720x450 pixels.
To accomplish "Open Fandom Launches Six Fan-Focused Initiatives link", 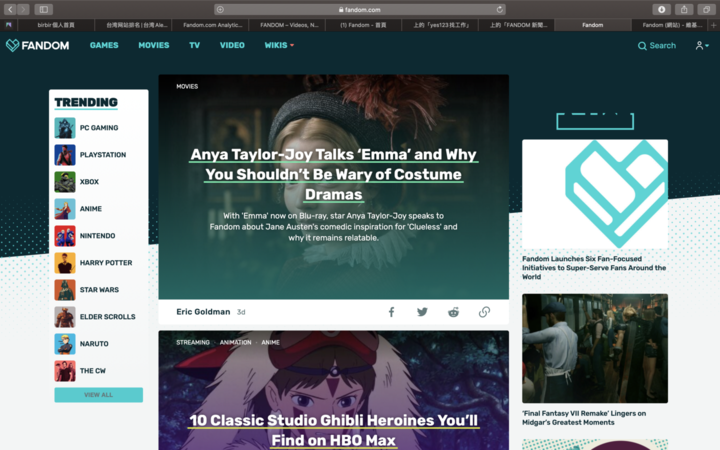I will [594, 268].
